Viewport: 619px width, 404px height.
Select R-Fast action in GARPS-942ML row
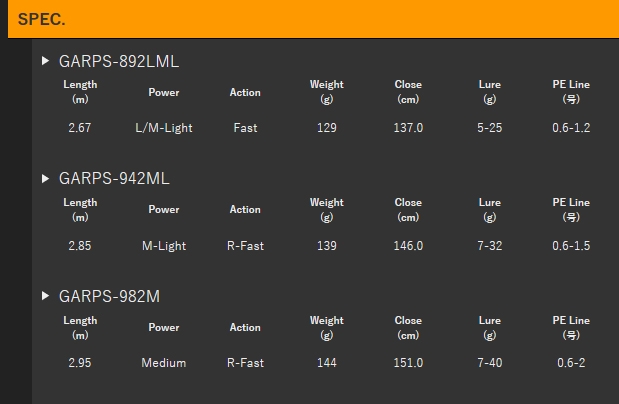click(245, 246)
